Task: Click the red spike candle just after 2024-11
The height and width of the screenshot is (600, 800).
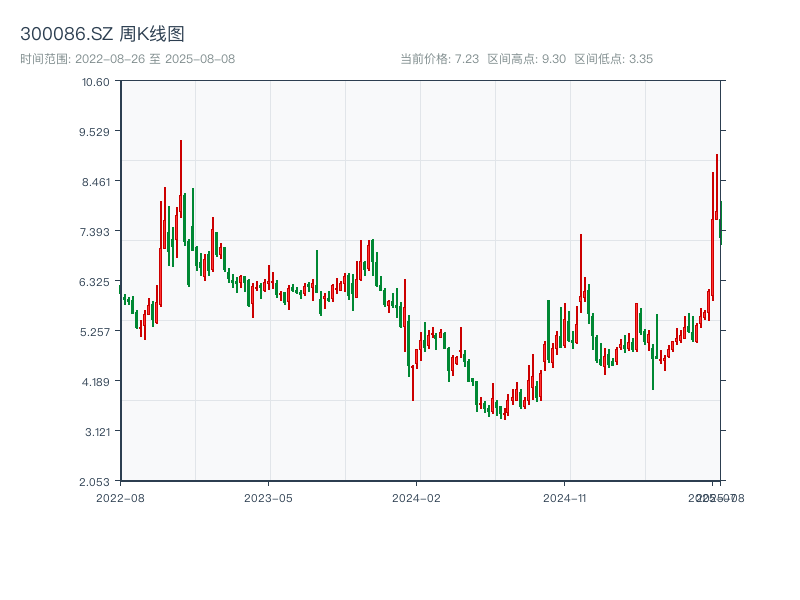Action: point(581,273)
